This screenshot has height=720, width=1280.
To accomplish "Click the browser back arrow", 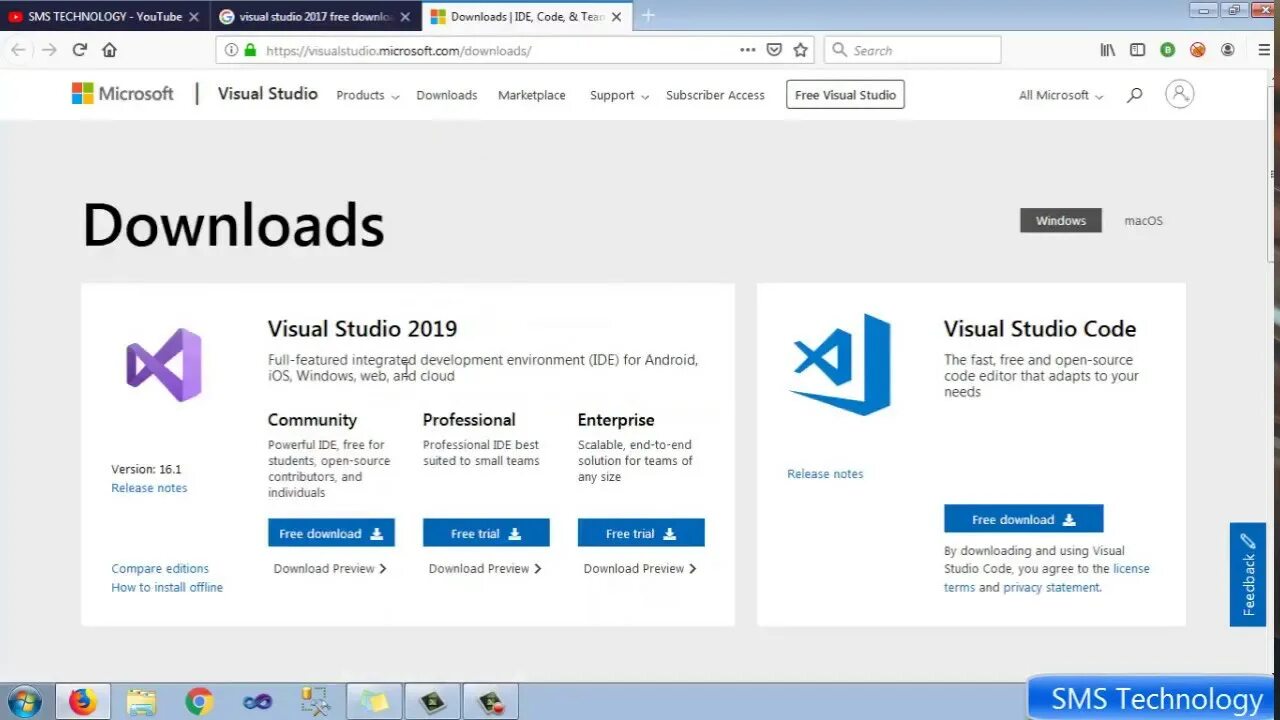I will pos(18,50).
